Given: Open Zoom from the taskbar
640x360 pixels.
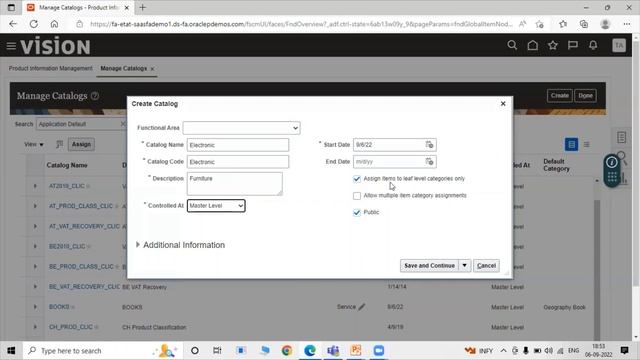Looking at the screenshot, I should point(379,351).
